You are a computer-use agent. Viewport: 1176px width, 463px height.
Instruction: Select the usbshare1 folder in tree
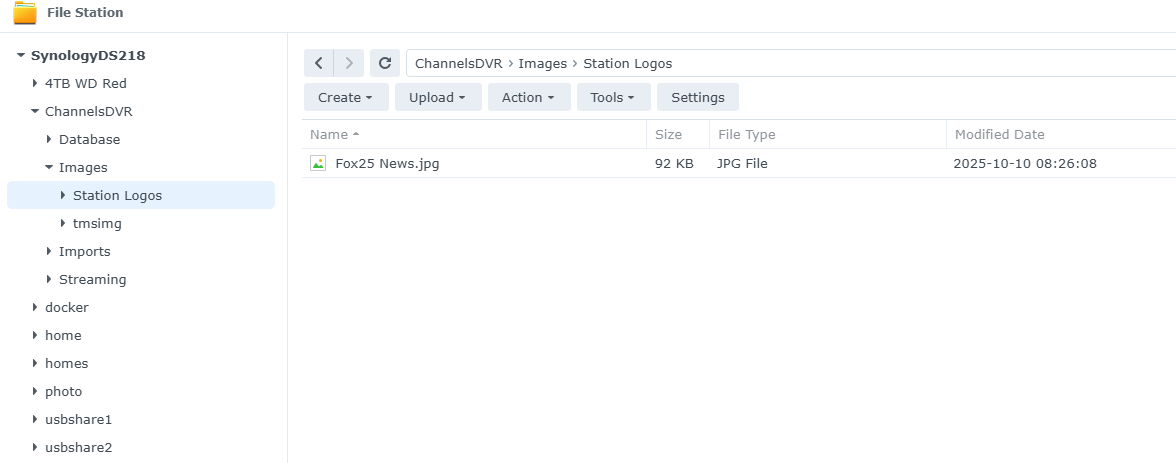coord(78,419)
